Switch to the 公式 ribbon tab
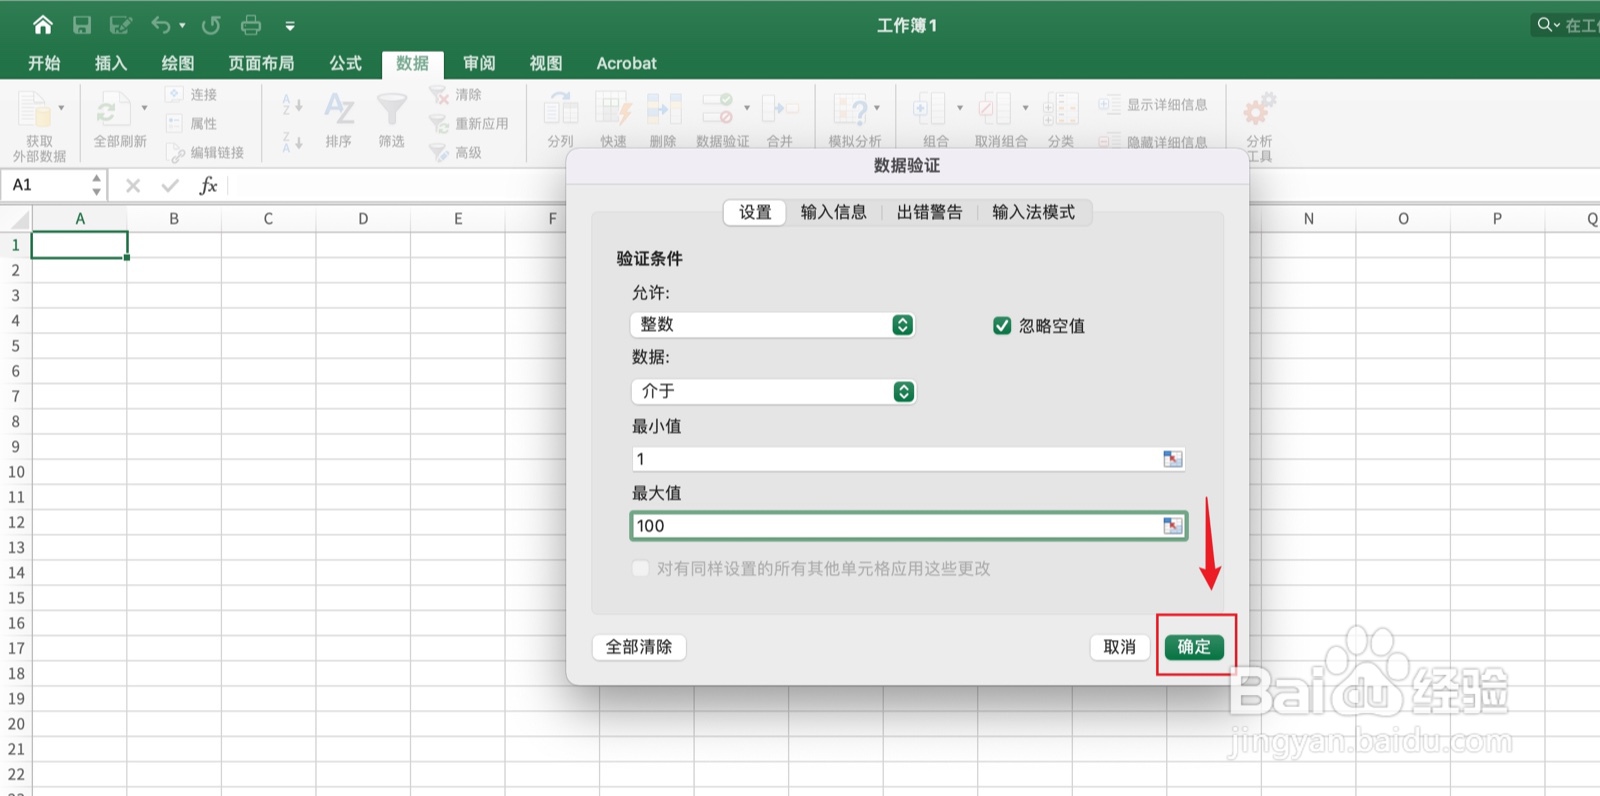 pos(346,63)
